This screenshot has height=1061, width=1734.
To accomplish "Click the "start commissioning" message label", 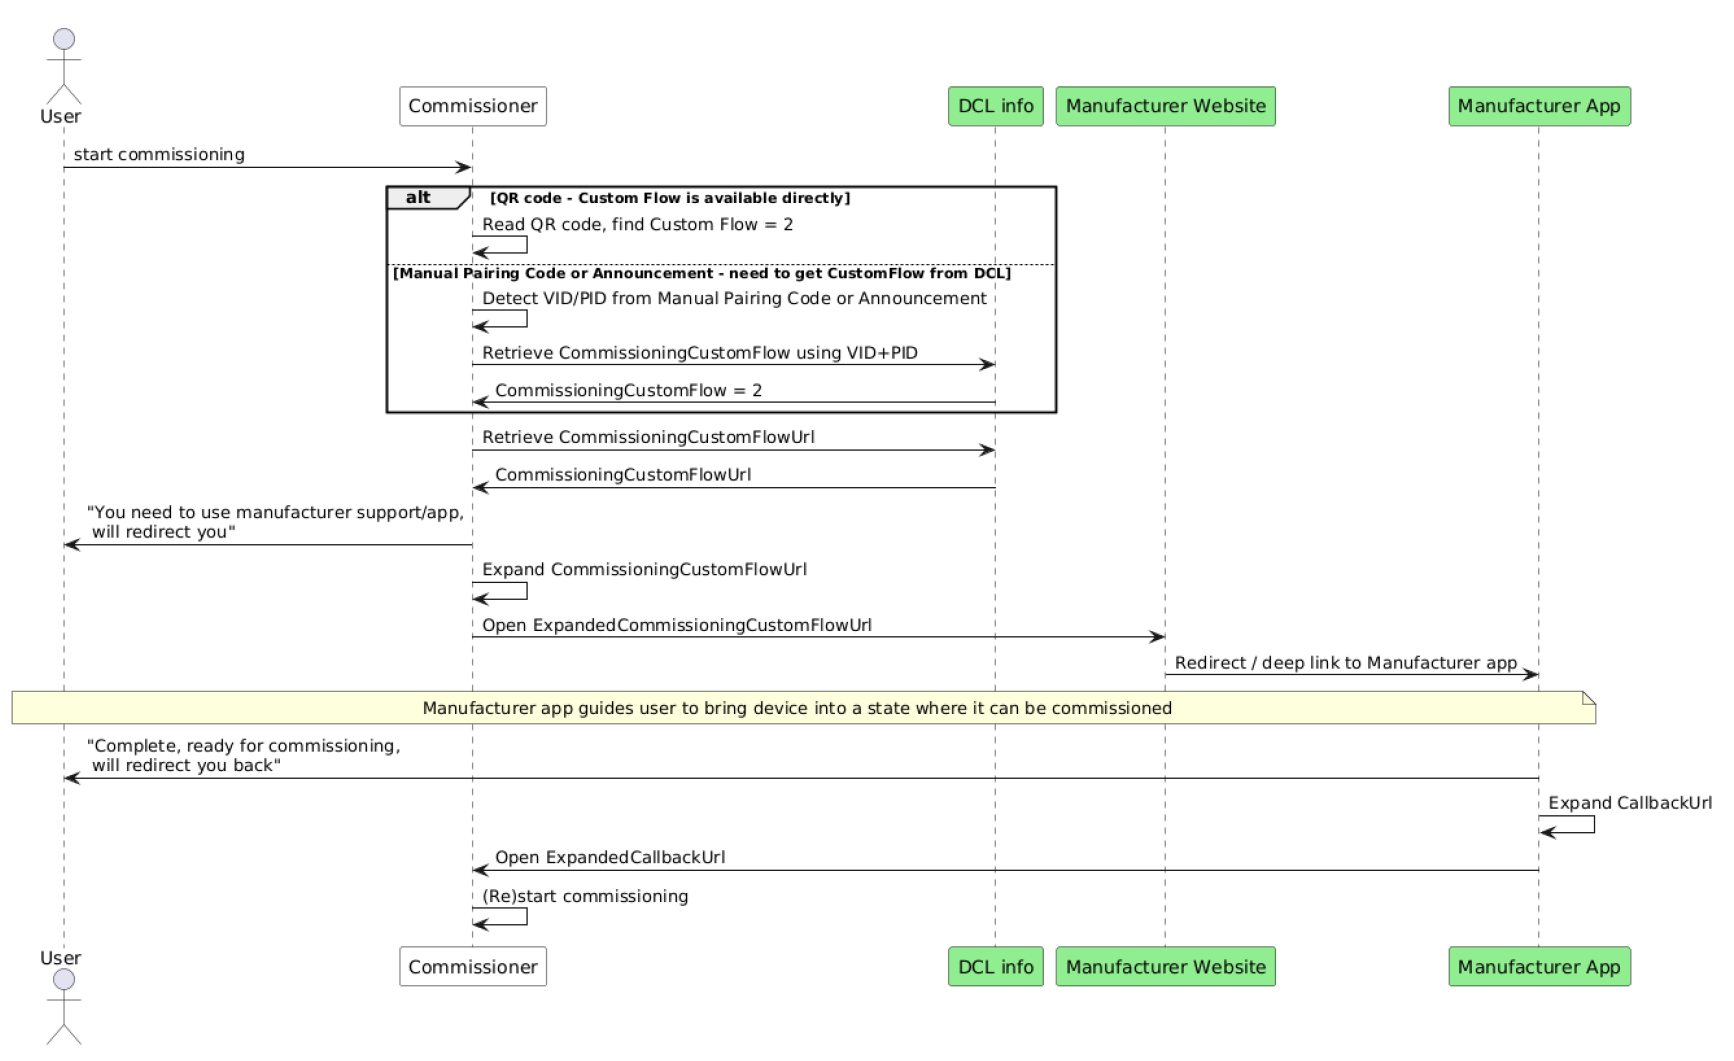I will point(159,154).
